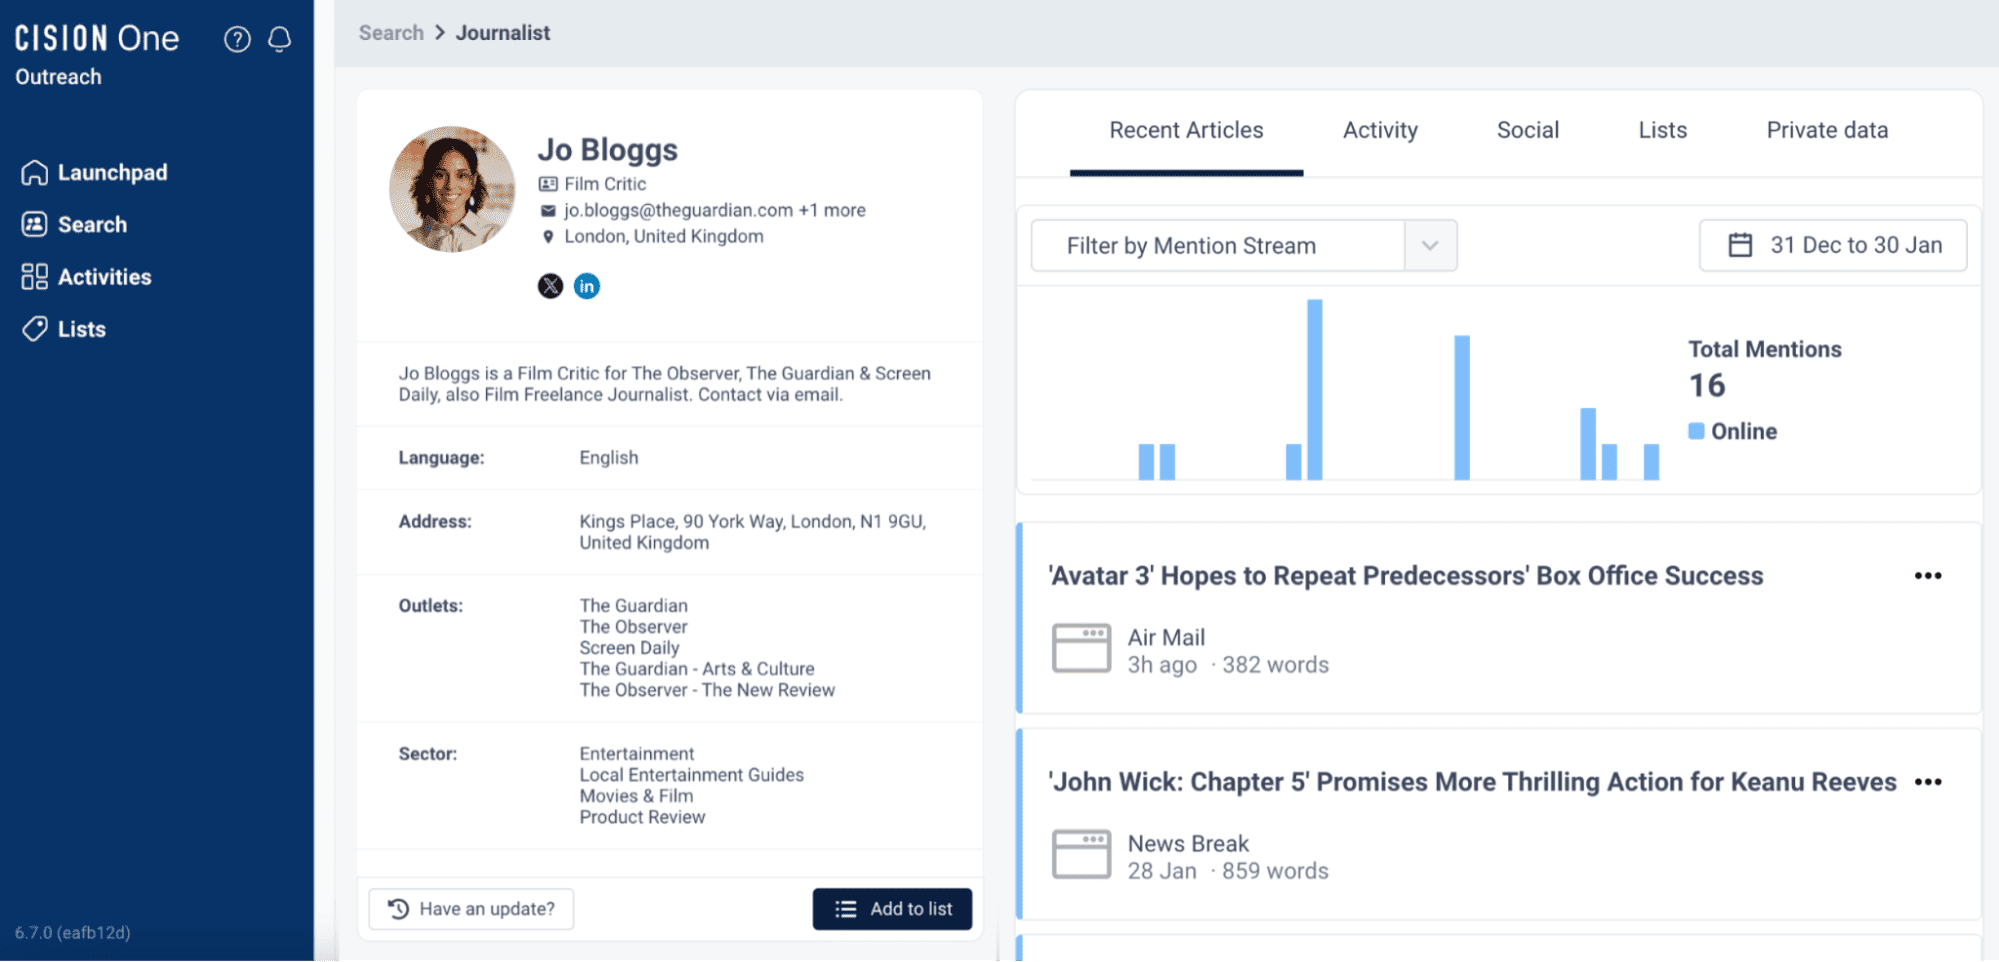This screenshot has width=1999, height=962.
Task: Click the email envelope icon
Action: [x=548, y=211]
